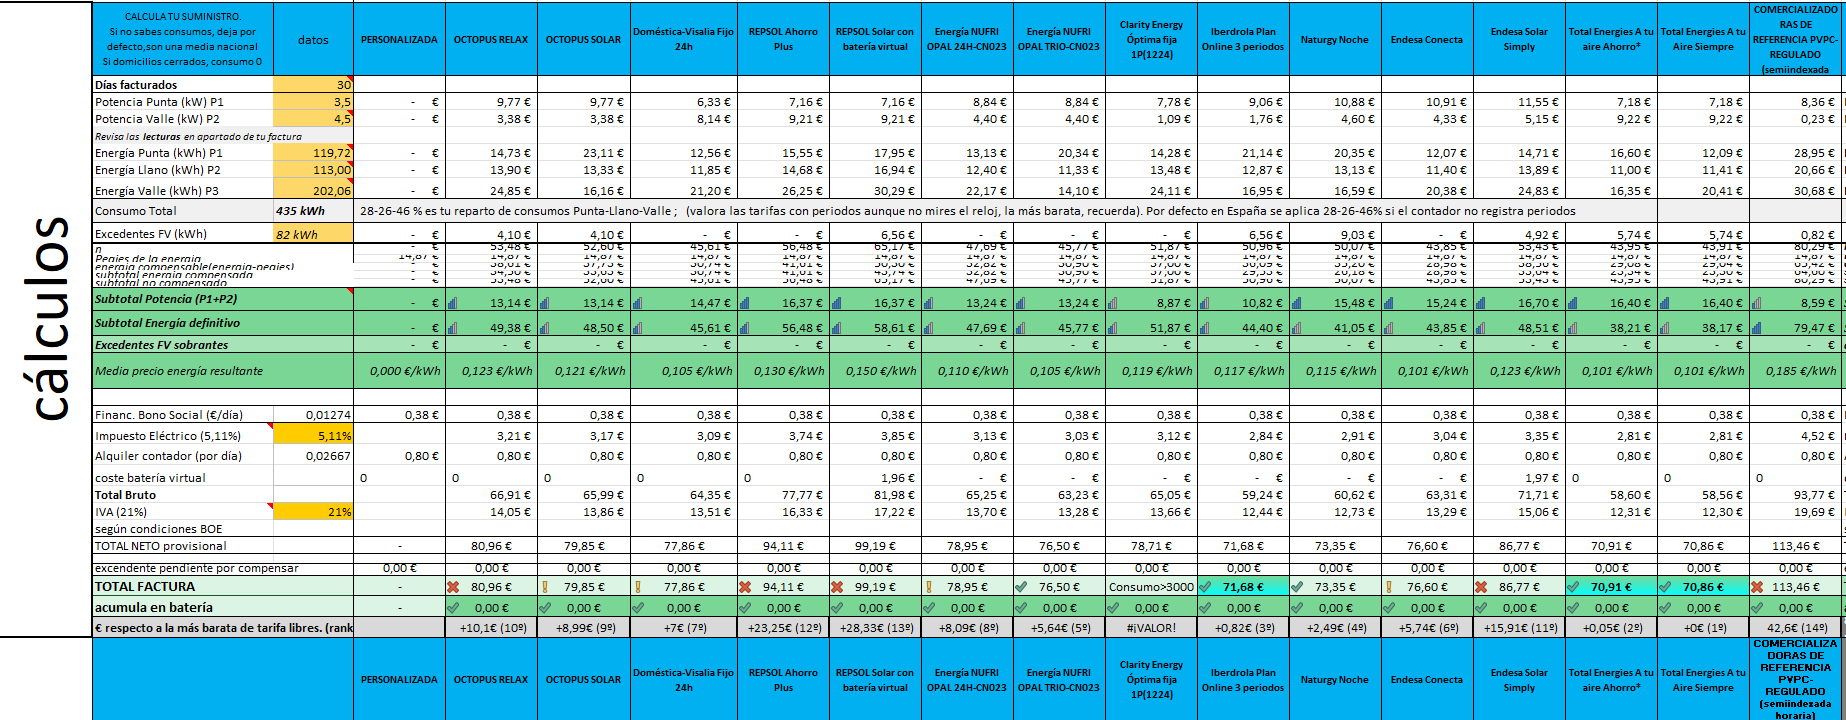Click the bar icon beside 48,50 € energy subtotal

pyautogui.click(x=545, y=327)
